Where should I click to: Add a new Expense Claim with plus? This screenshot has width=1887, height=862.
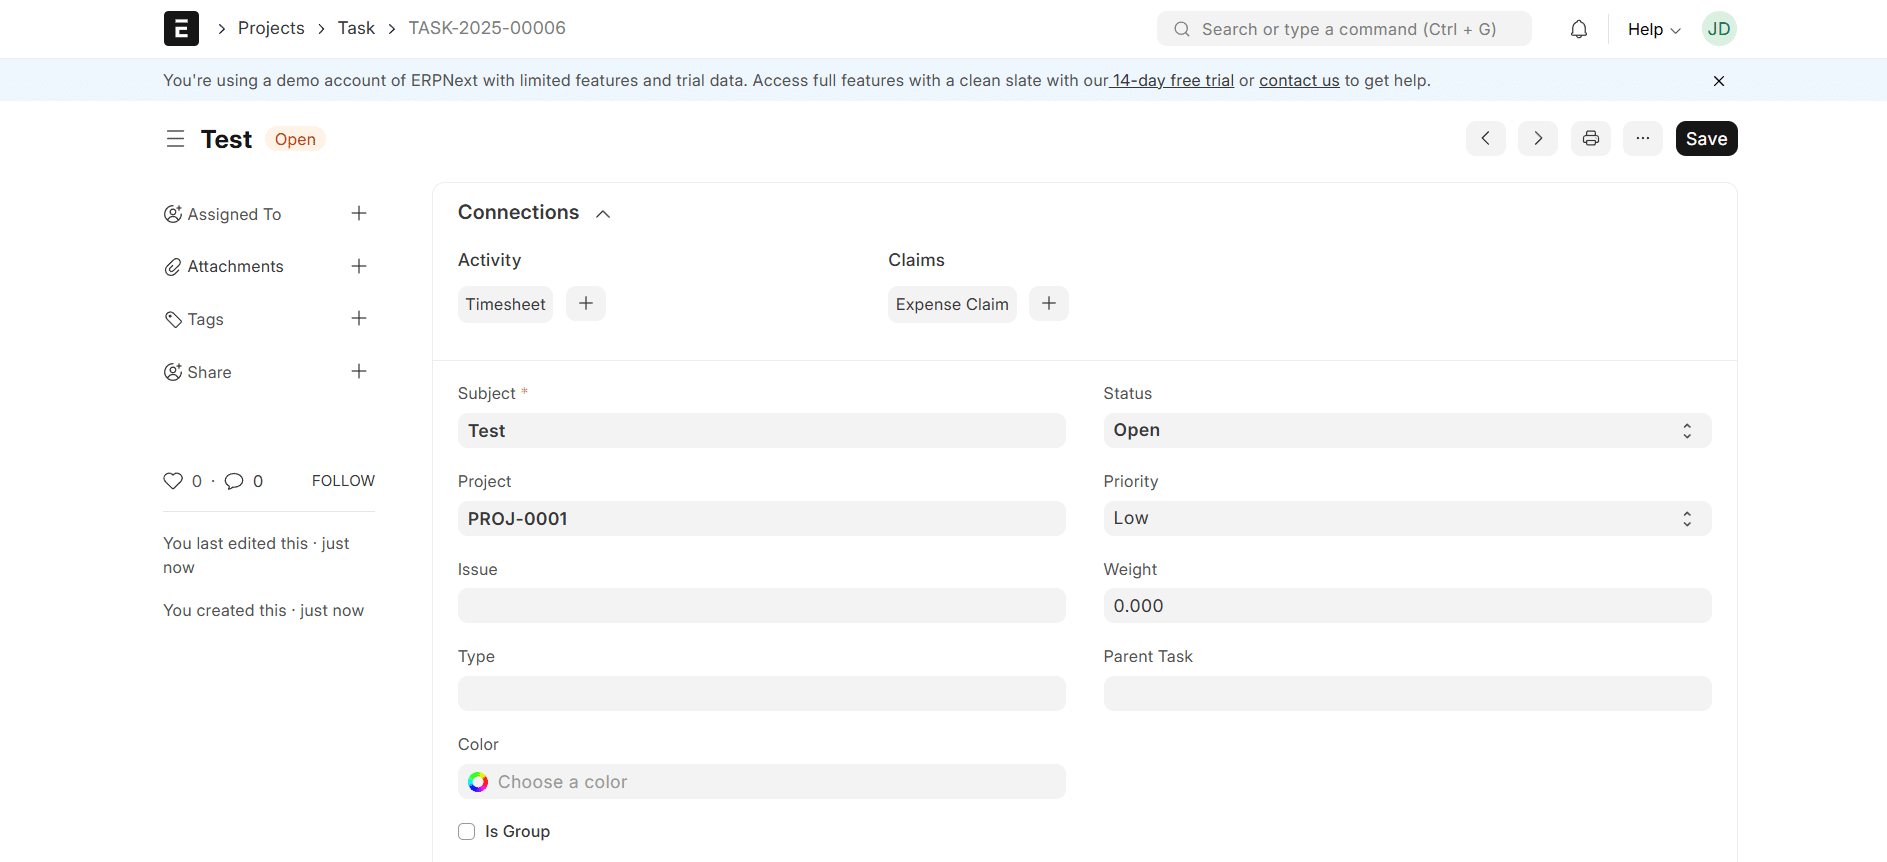(1048, 304)
